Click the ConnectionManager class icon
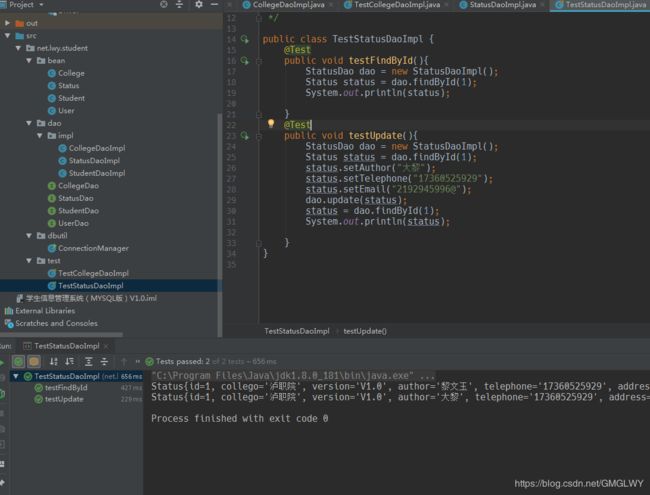Image resolution: width=650 pixels, height=495 pixels. pos(52,248)
